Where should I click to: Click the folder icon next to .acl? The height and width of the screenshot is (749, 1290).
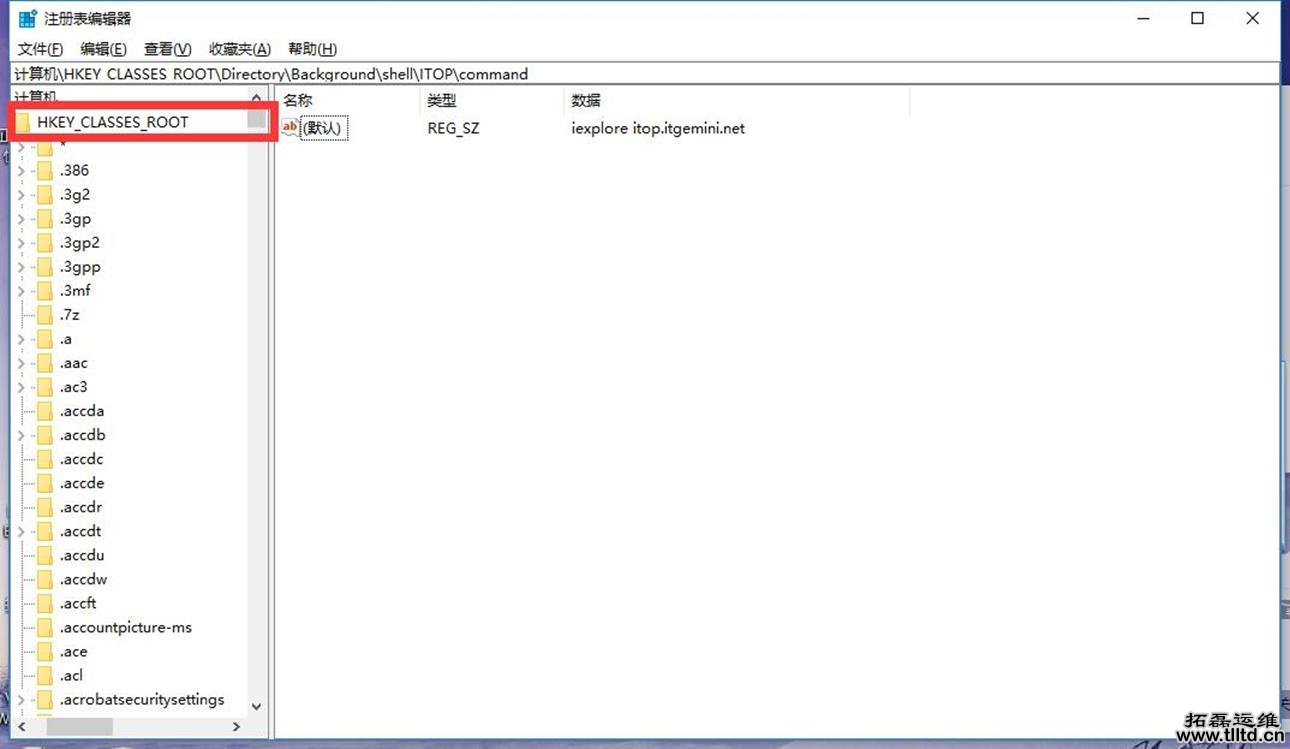(44, 676)
